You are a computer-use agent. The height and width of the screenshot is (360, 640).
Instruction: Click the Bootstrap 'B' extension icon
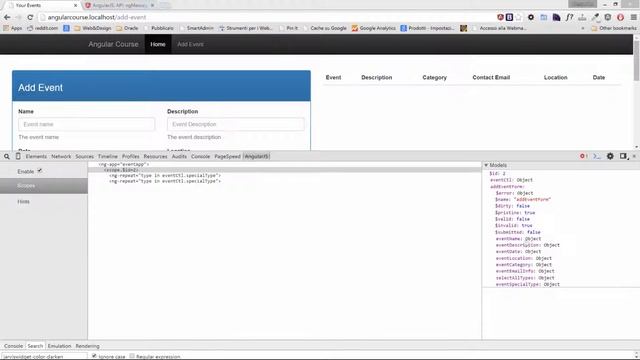coord(509,17)
